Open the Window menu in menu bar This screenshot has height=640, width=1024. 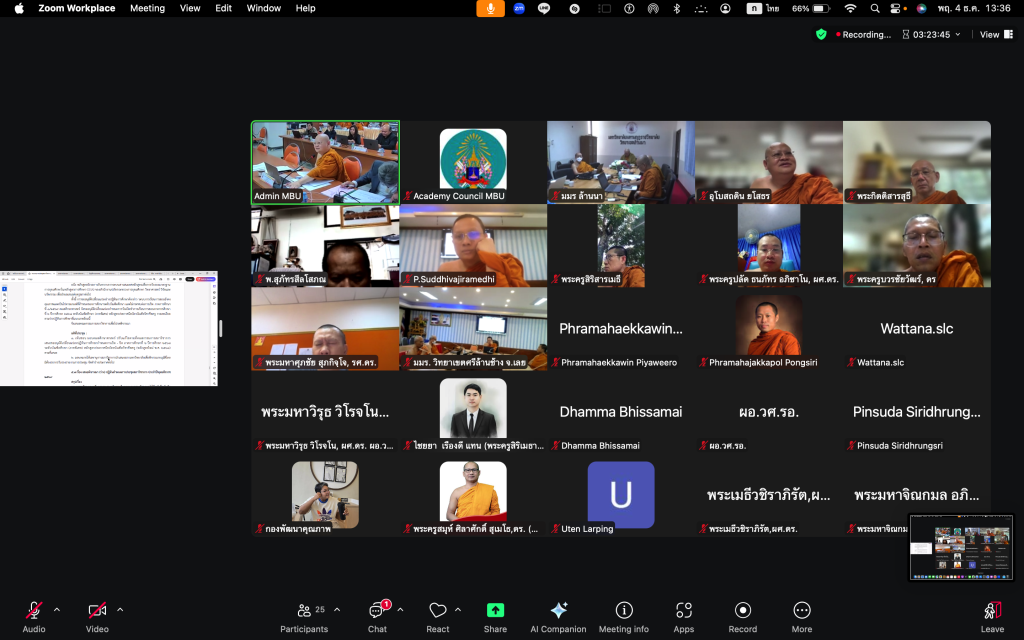point(264,8)
